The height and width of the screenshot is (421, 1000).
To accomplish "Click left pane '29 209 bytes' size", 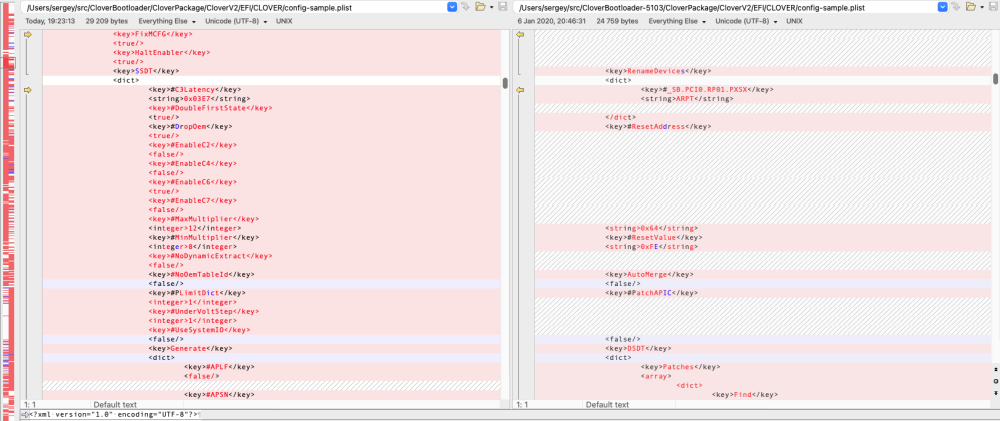I will tap(107, 21).
